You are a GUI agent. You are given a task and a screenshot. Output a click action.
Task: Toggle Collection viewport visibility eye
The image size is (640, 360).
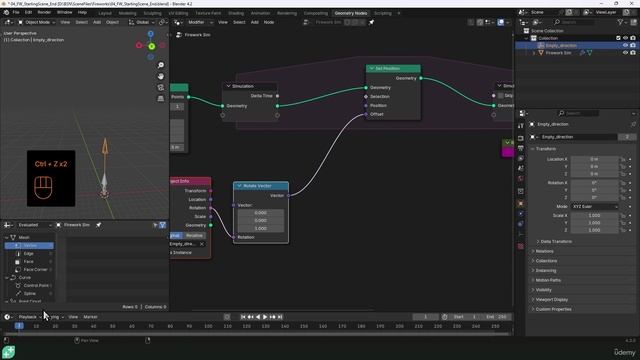(625, 38)
